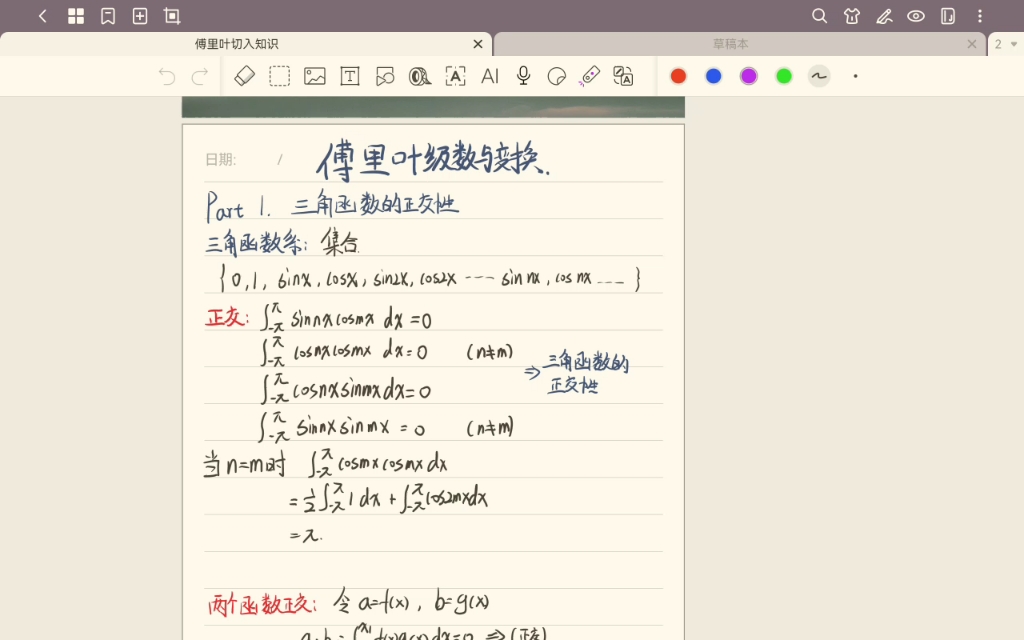Viewport: 1024px width, 640px height.
Task: Open the AI assistant tool
Action: click(x=489, y=76)
